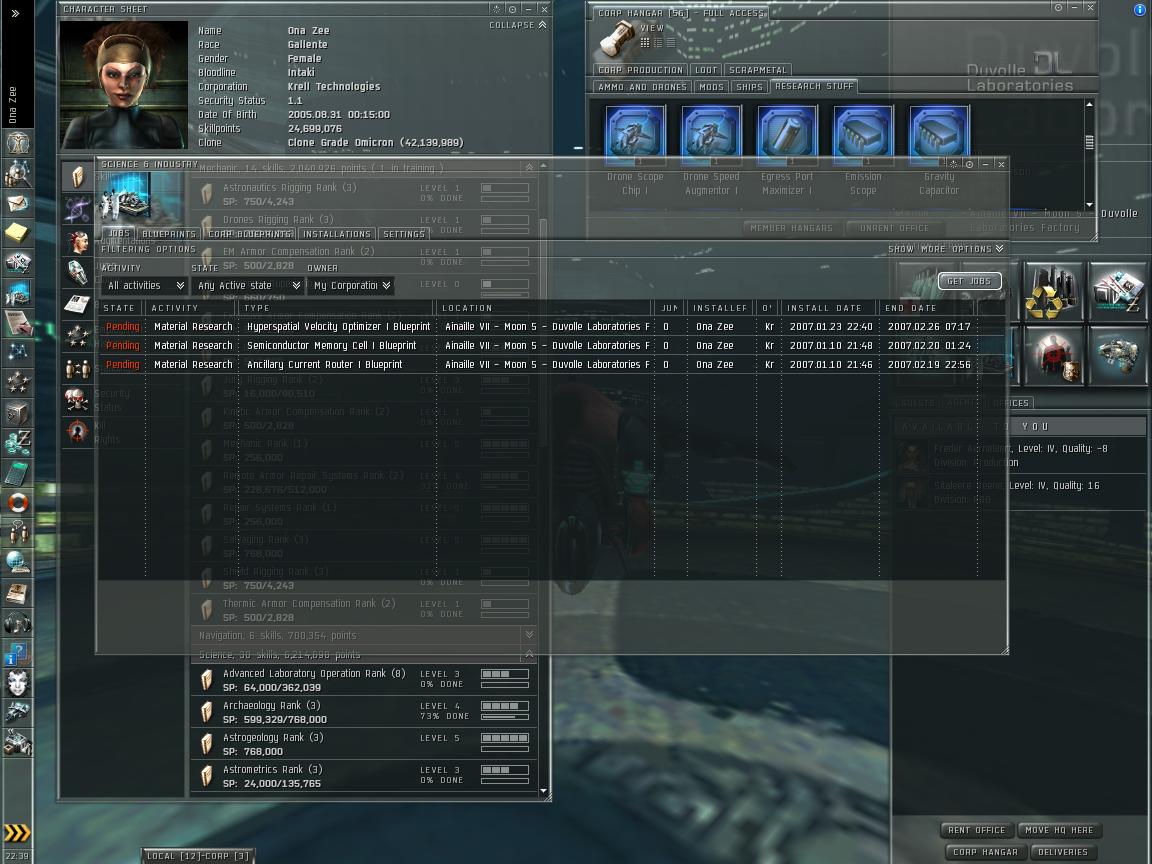Collapse the Character Sheet header
Image resolution: width=1152 pixels, height=864 pixels.
click(x=518, y=25)
